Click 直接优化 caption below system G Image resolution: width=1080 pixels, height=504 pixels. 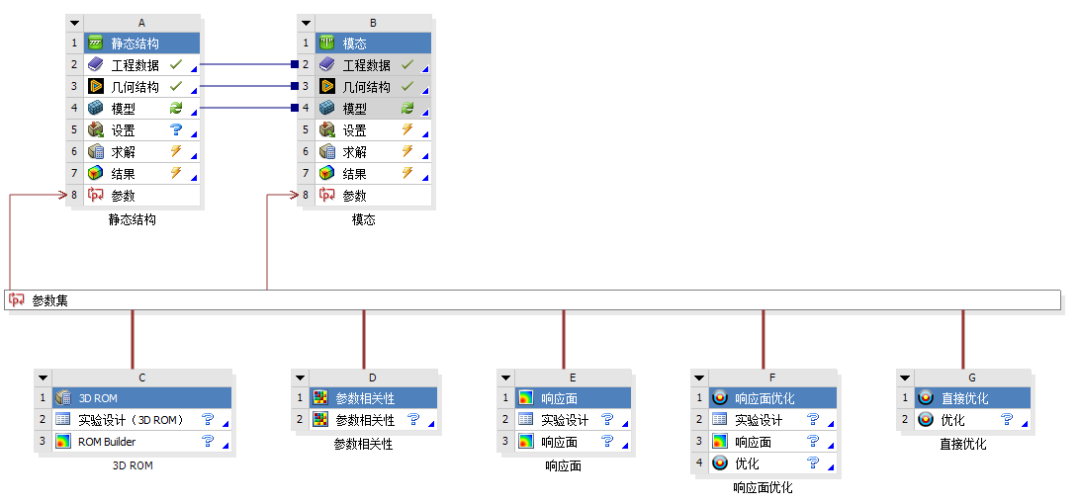click(x=963, y=445)
